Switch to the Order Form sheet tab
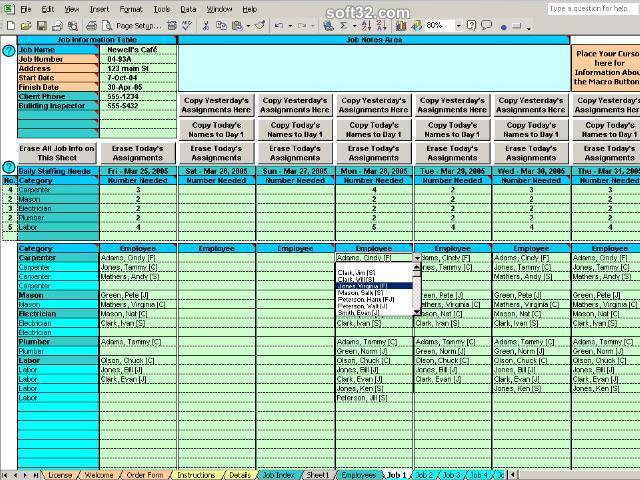This screenshot has height=480, width=640. click(x=144, y=475)
